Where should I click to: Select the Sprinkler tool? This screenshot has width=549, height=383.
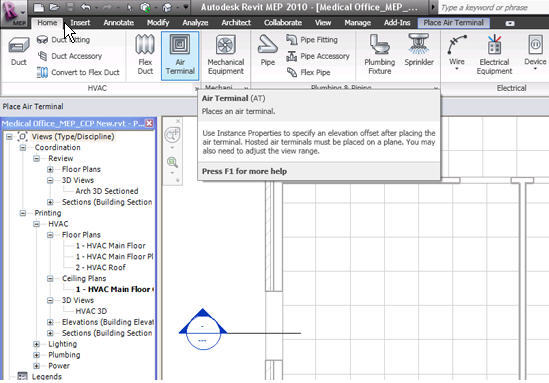(x=419, y=50)
